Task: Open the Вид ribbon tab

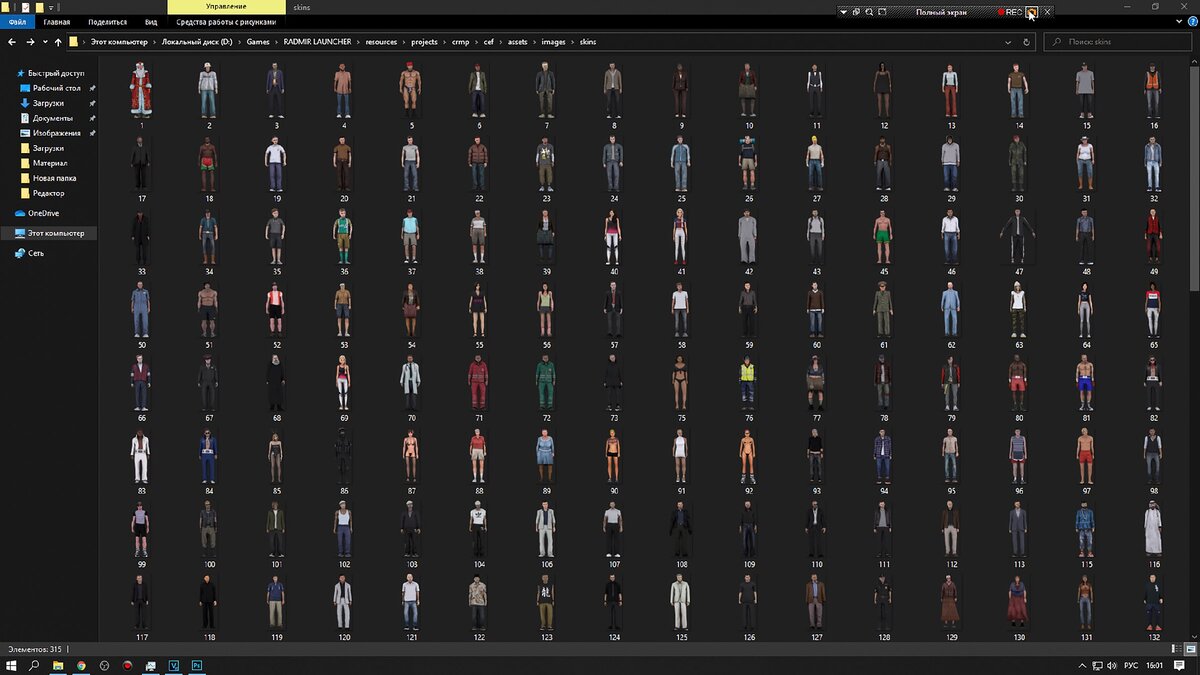Action: [x=151, y=21]
